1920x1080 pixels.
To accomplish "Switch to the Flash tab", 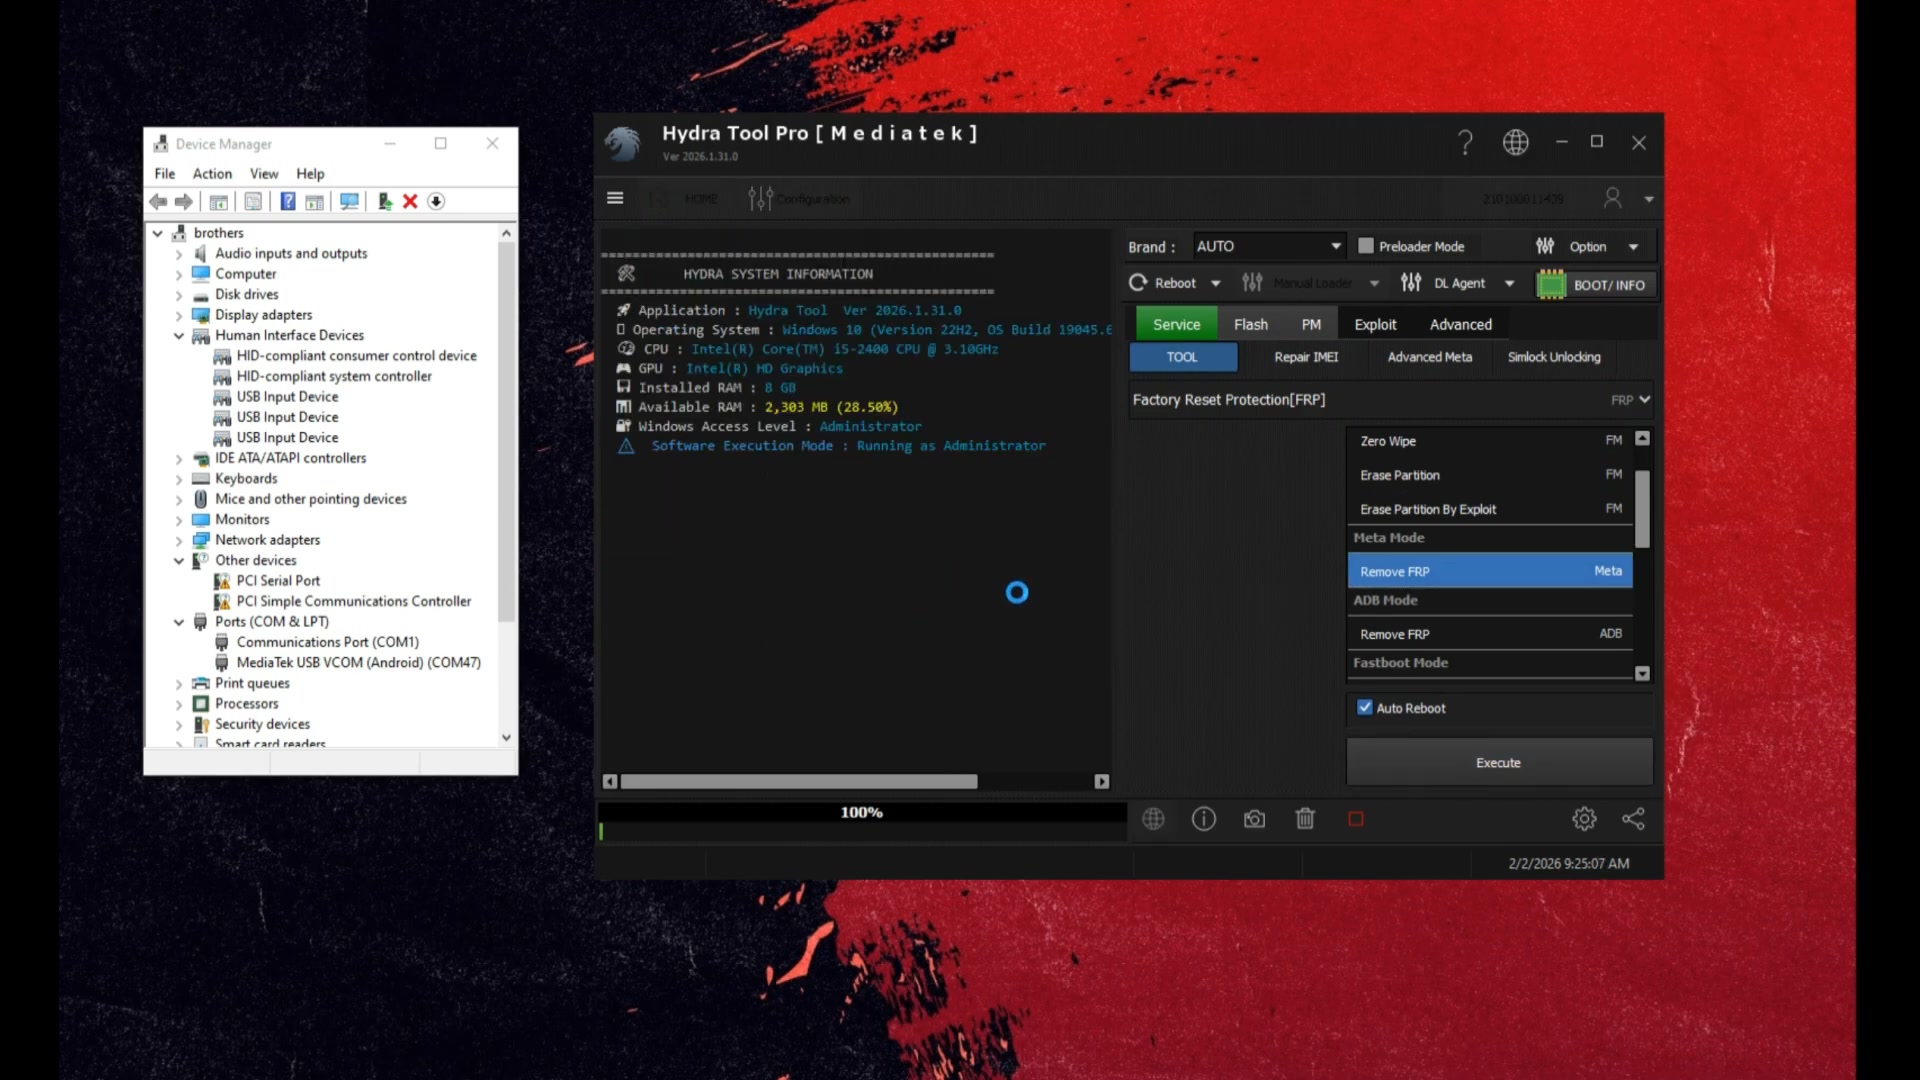I will (x=1250, y=324).
